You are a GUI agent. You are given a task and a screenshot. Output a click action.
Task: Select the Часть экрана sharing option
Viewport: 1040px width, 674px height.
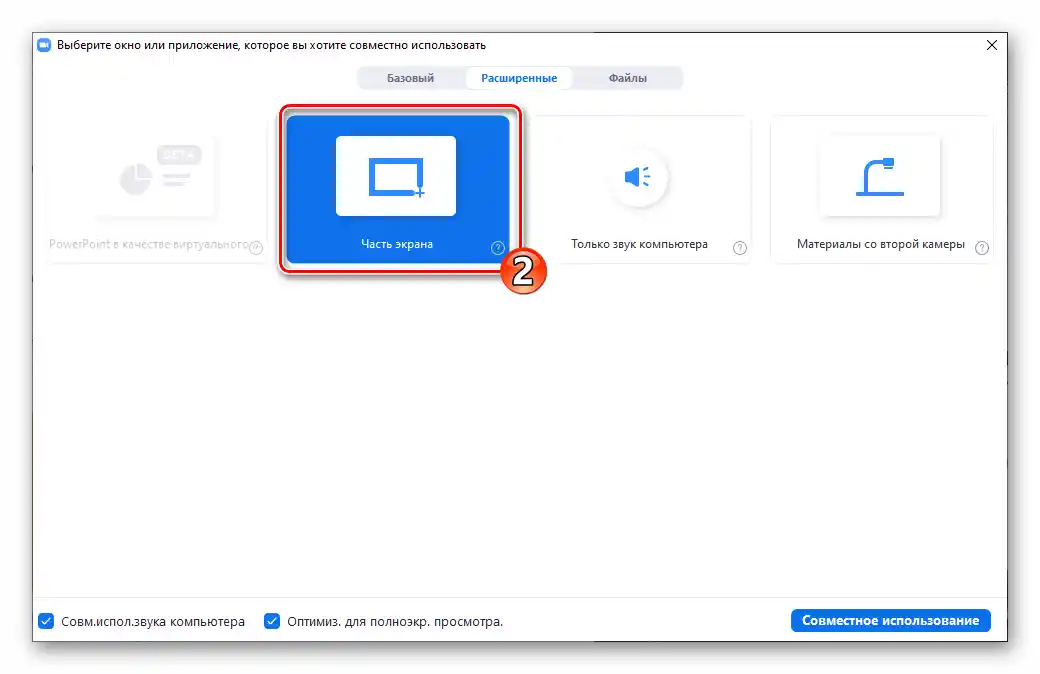398,177
